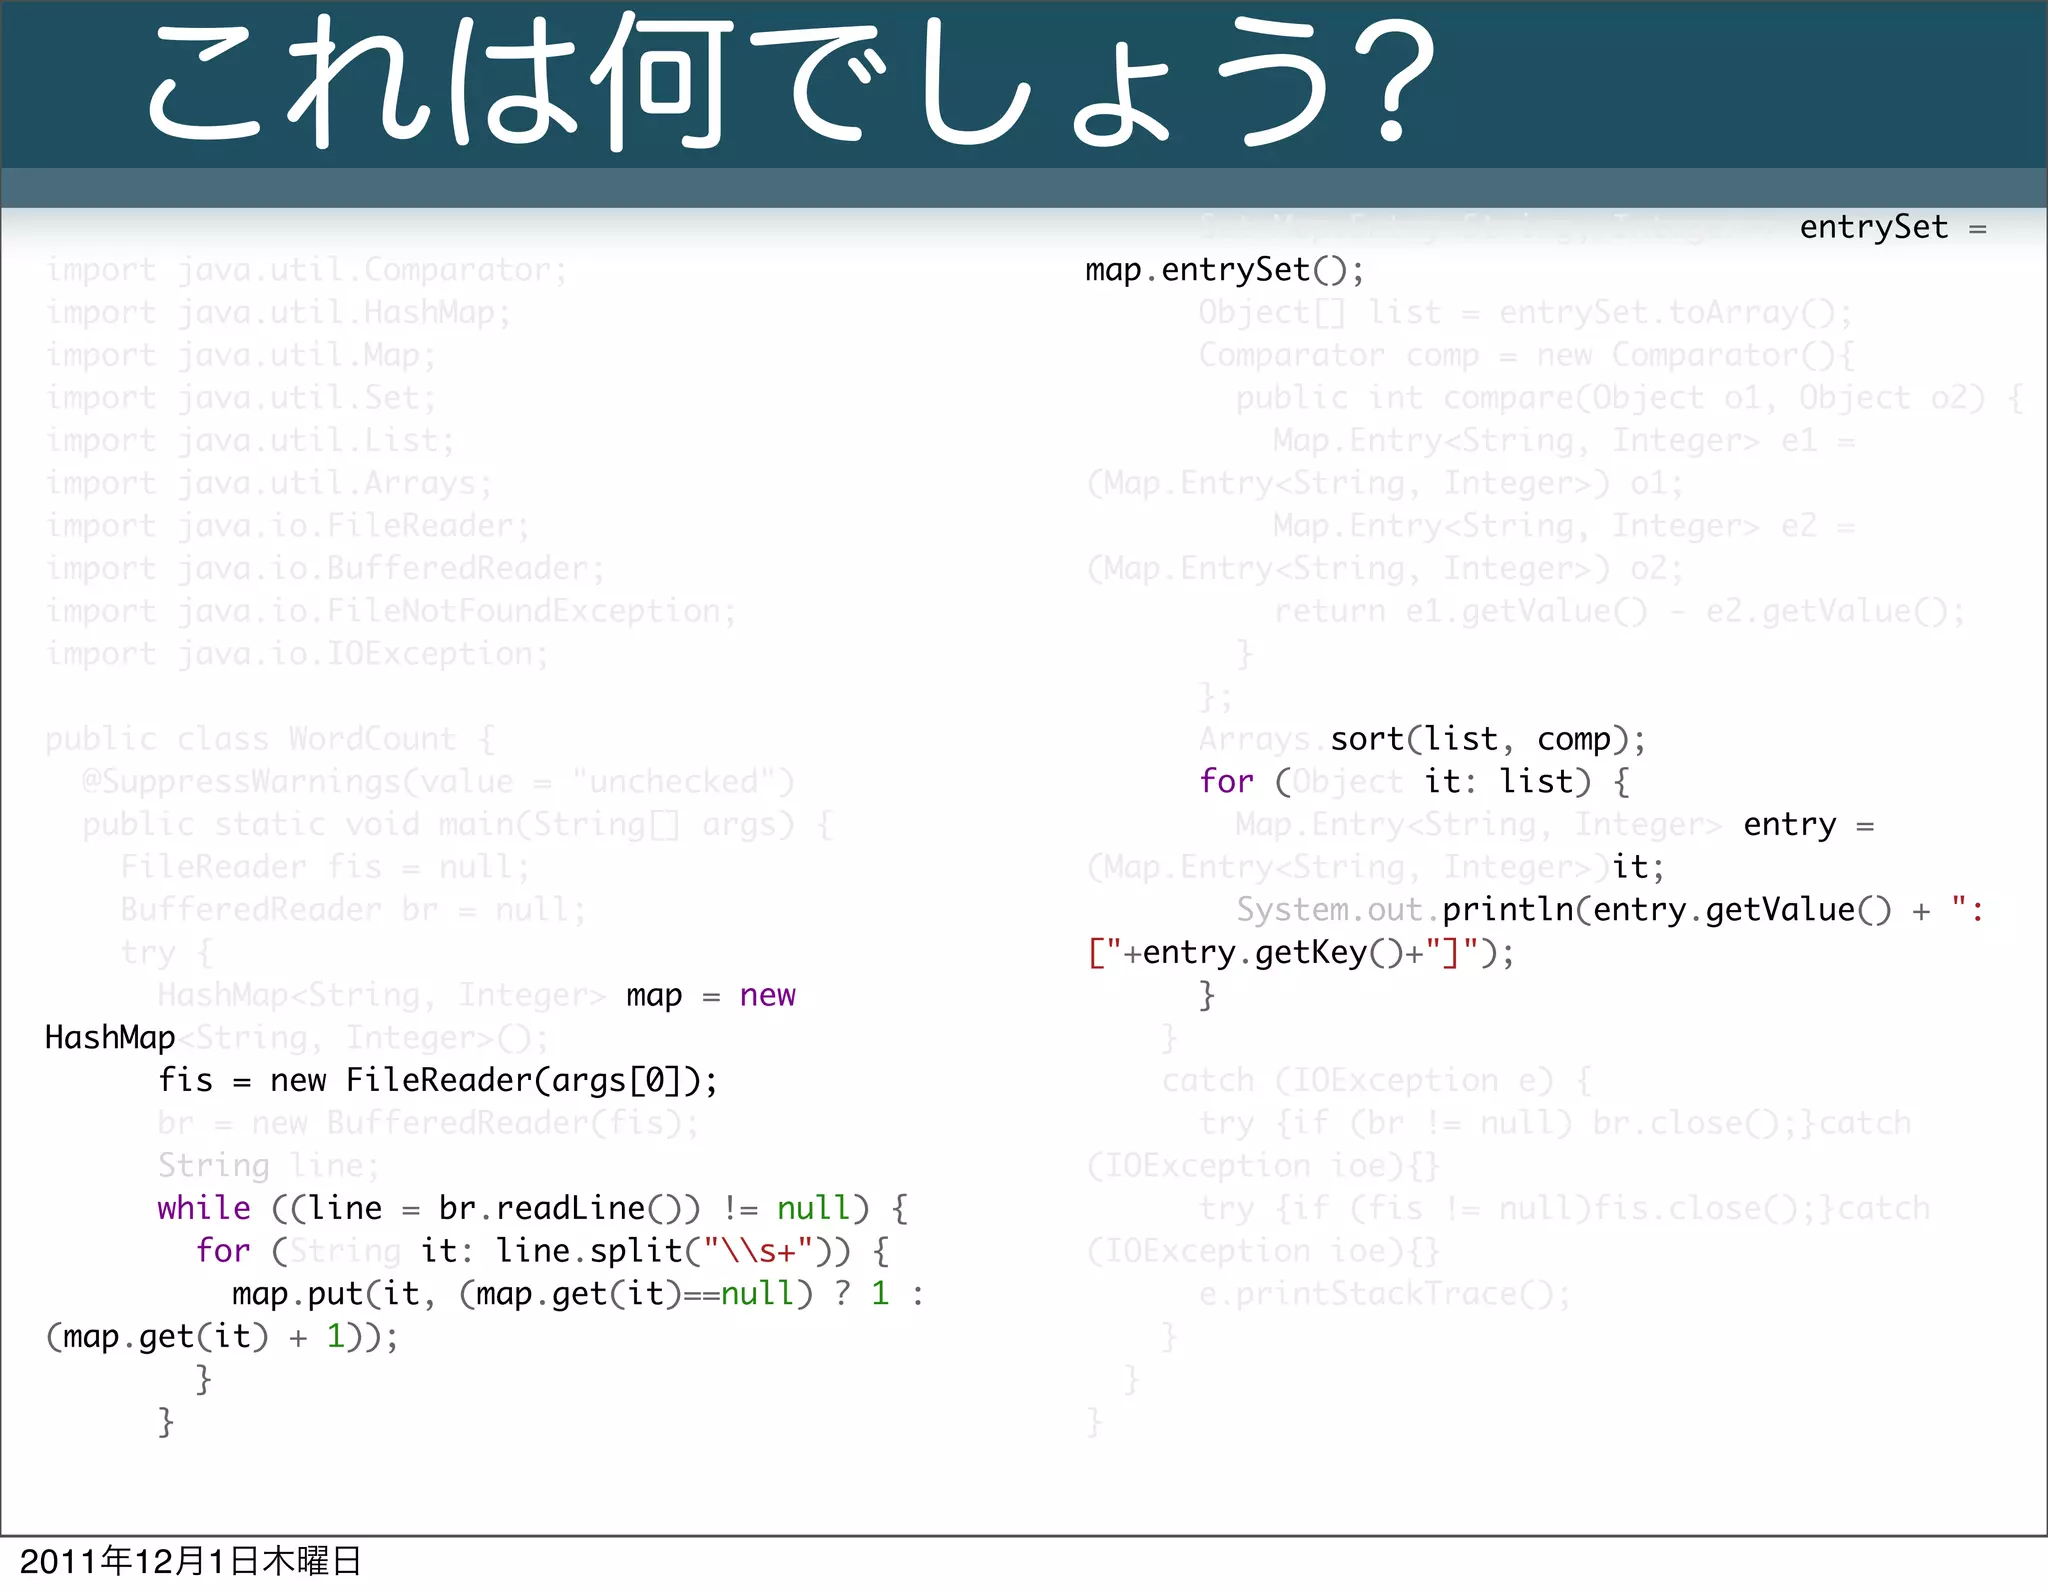2048x1593 pixels.
Task: Click the line with fis.close()
Action: 1563,1209
